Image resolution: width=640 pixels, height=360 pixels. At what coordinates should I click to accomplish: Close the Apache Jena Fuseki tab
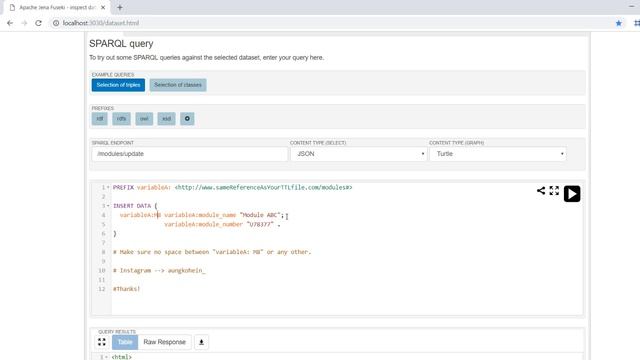(x=103, y=7)
